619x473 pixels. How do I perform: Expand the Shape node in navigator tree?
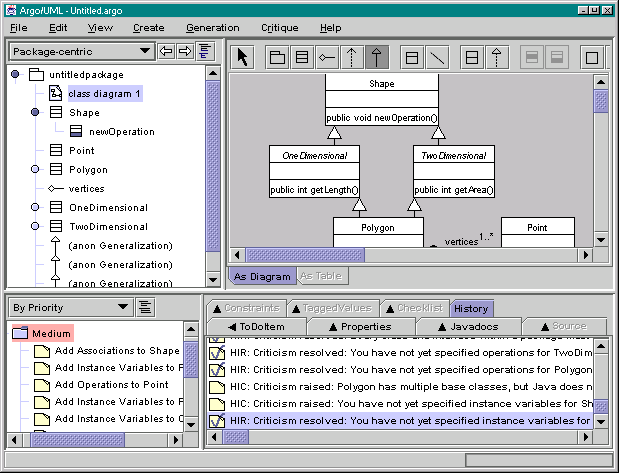pyautogui.click(x=35, y=112)
